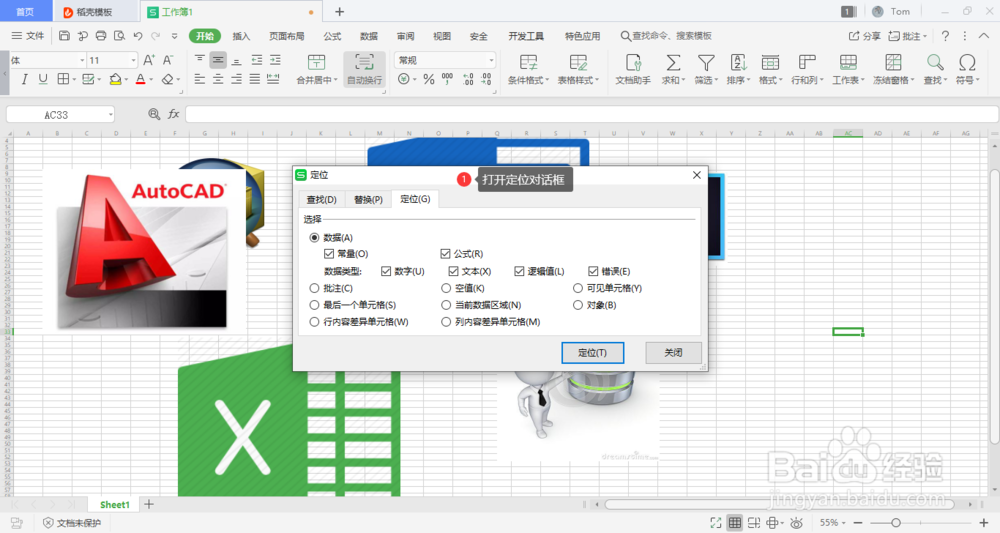1000x533 pixels.
Task: Uncheck the Constants (常量) checkbox
Action: pyautogui.click(x=329, y=254)
